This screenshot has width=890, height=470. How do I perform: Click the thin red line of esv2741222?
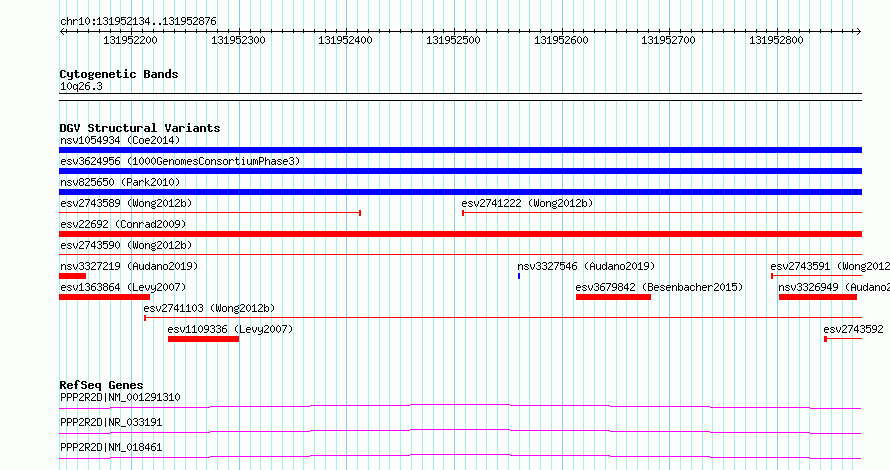(662, 213)
